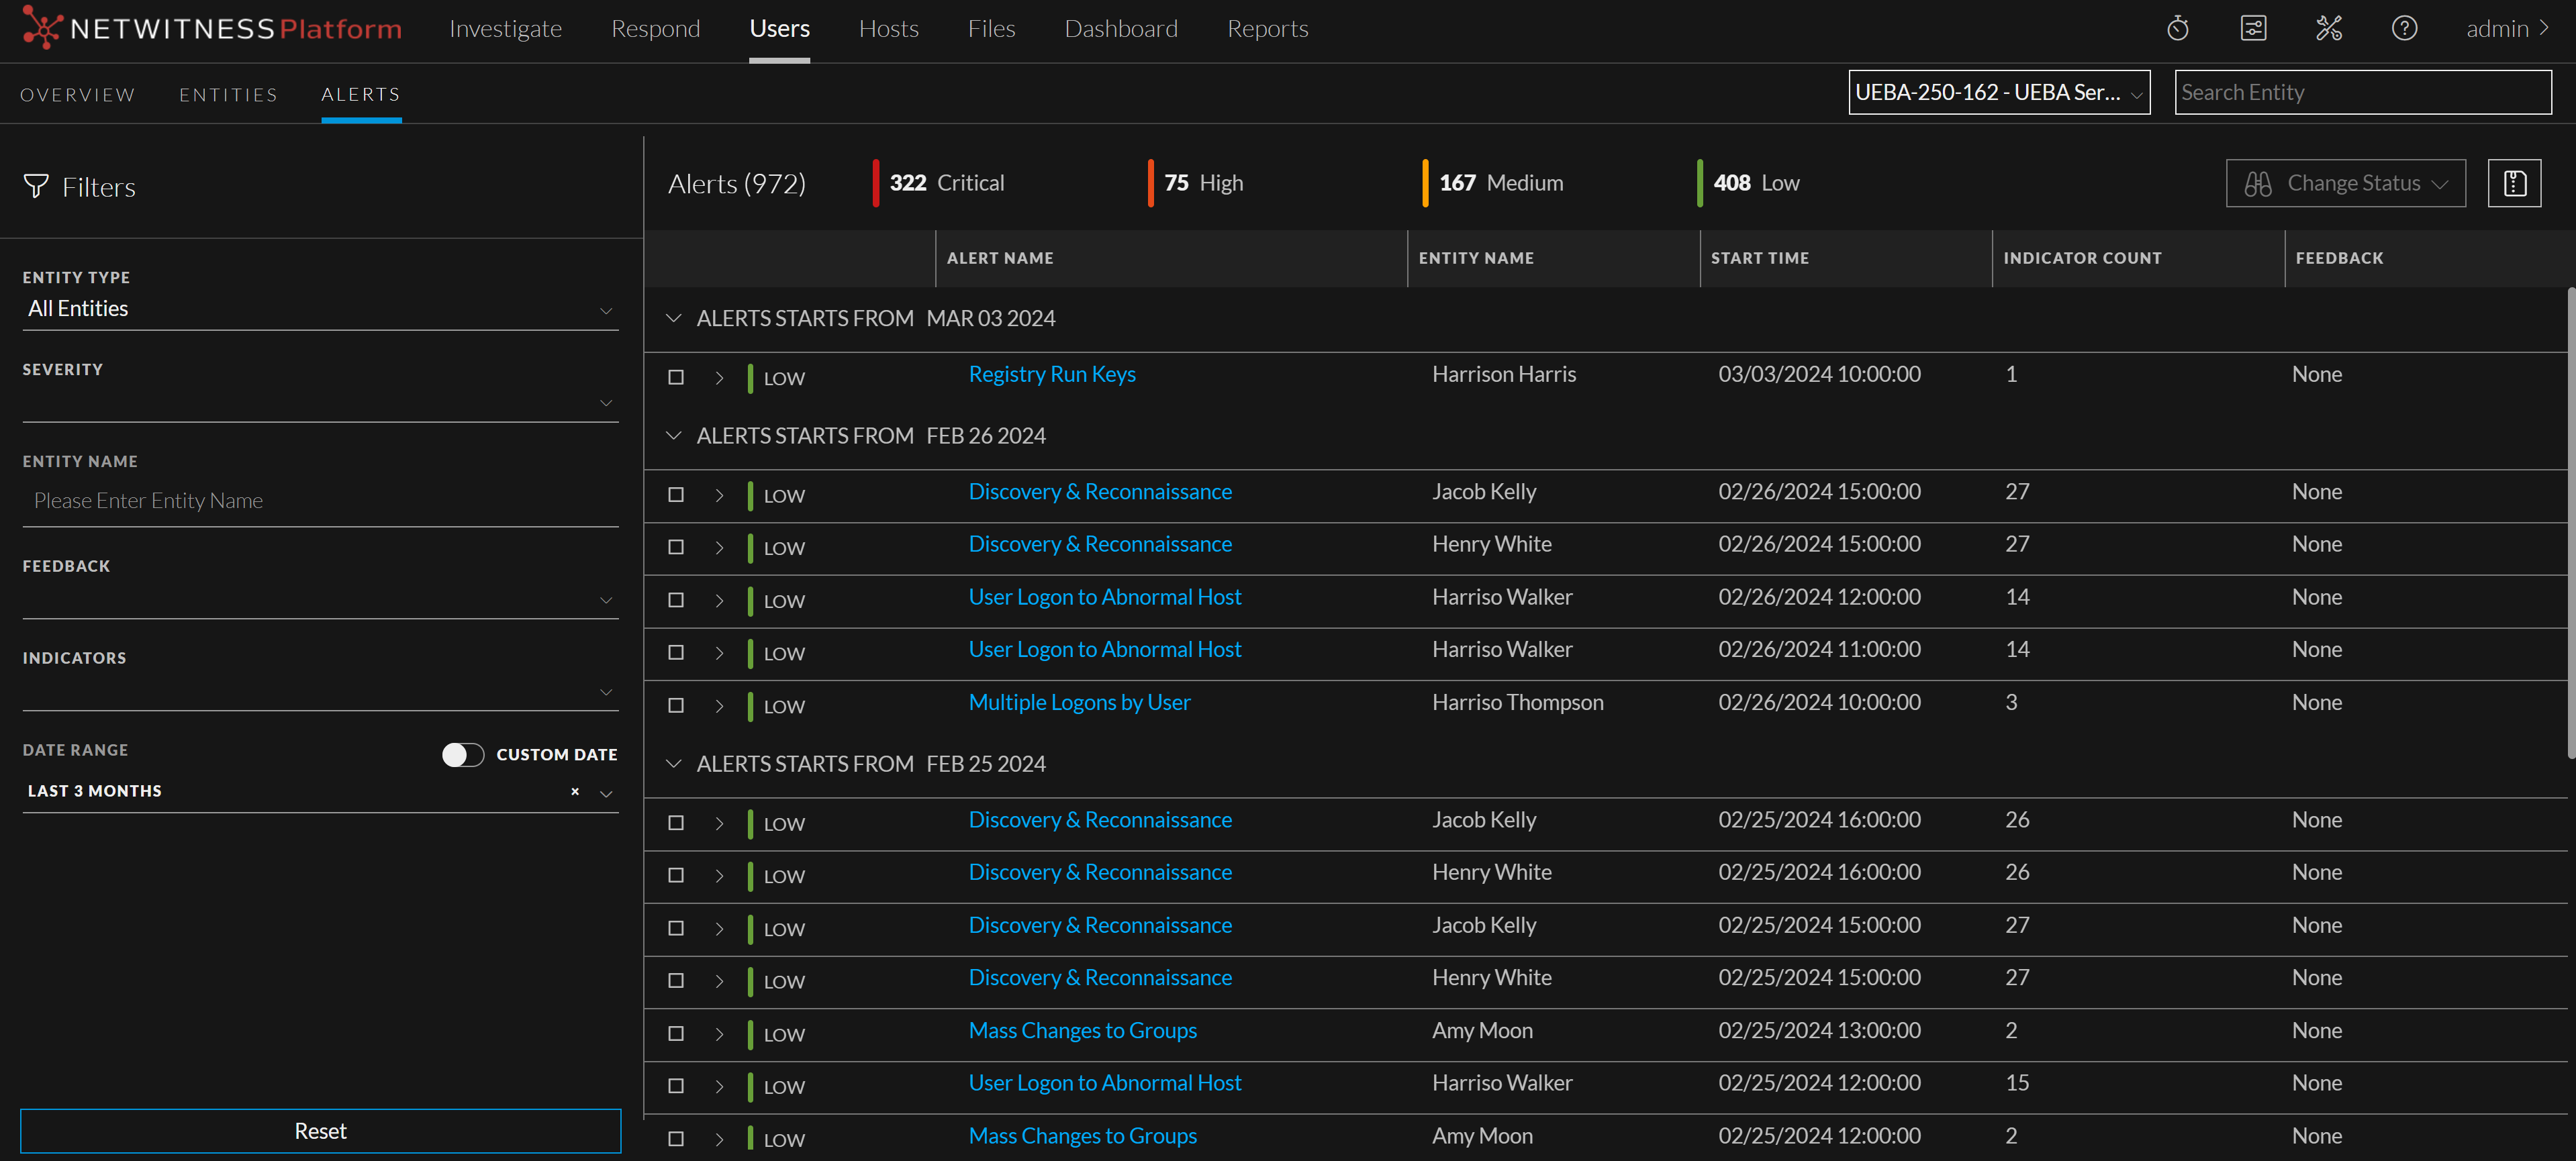Clear the Last 3 Months date range with the x
Viewport: 2576px width, 1161px height.
pyautogui.click(x=575, y=791)
